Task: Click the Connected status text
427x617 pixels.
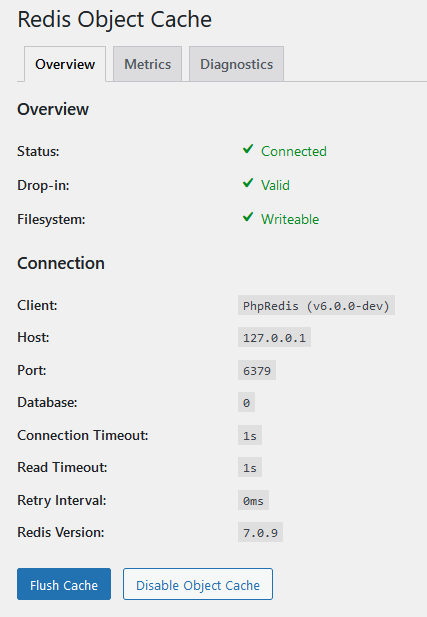Action: pyautogui.click(x=294, y=151)
